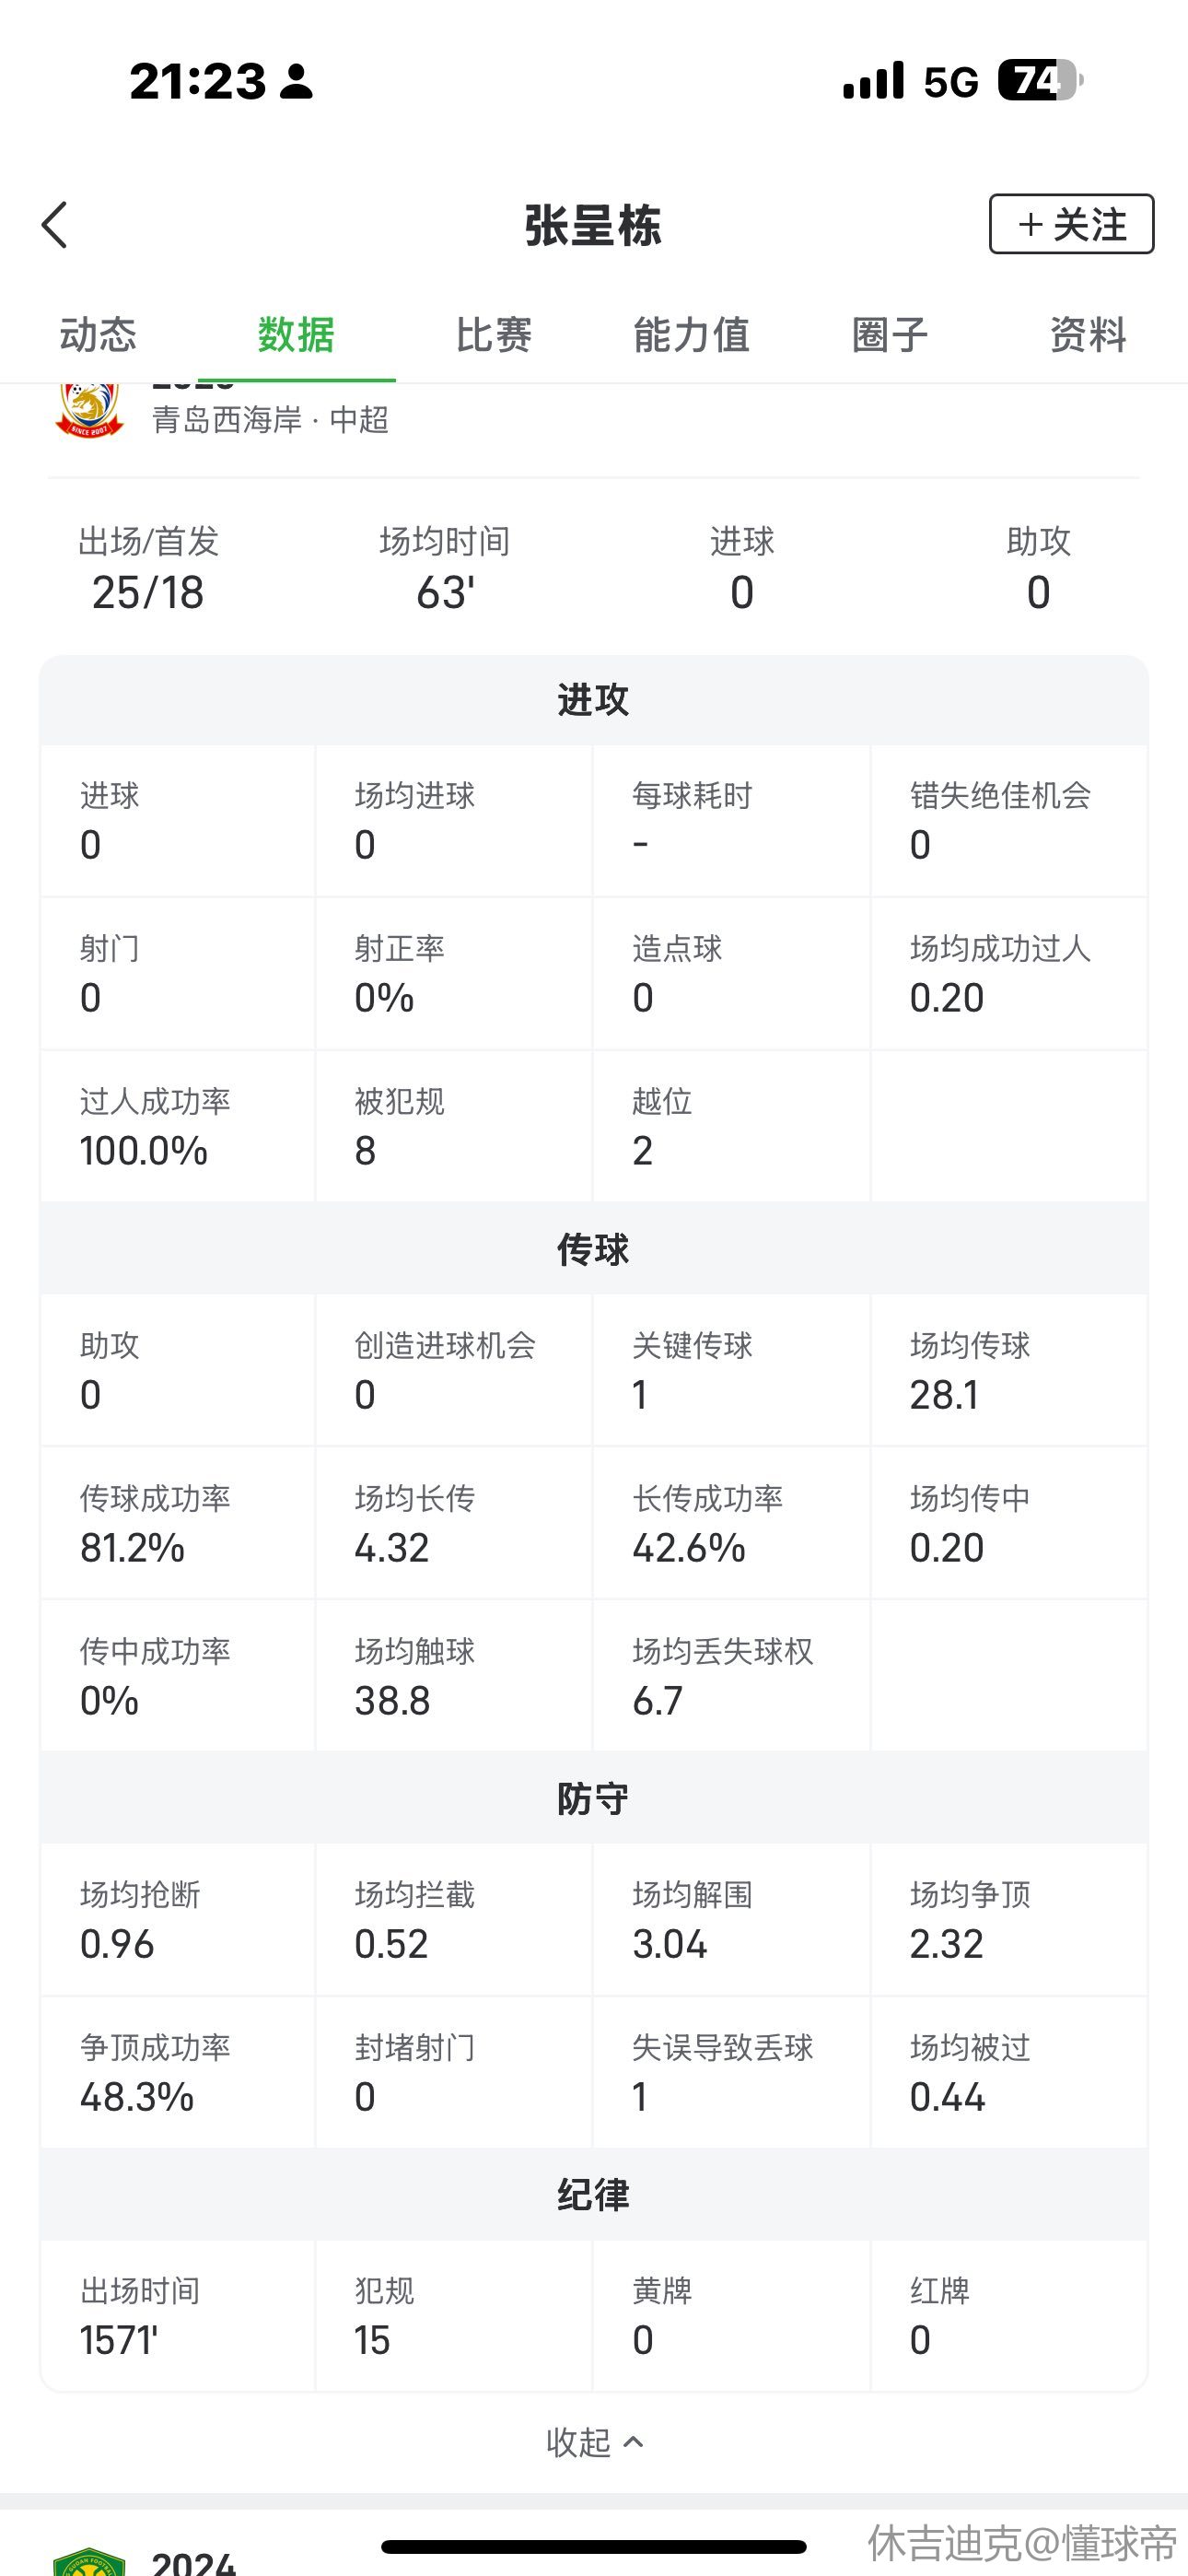Tap the 传球成功率 81.2% cell
Image resolution: width=1188 pixels, height=2576 pixels.
[178, 1523]
